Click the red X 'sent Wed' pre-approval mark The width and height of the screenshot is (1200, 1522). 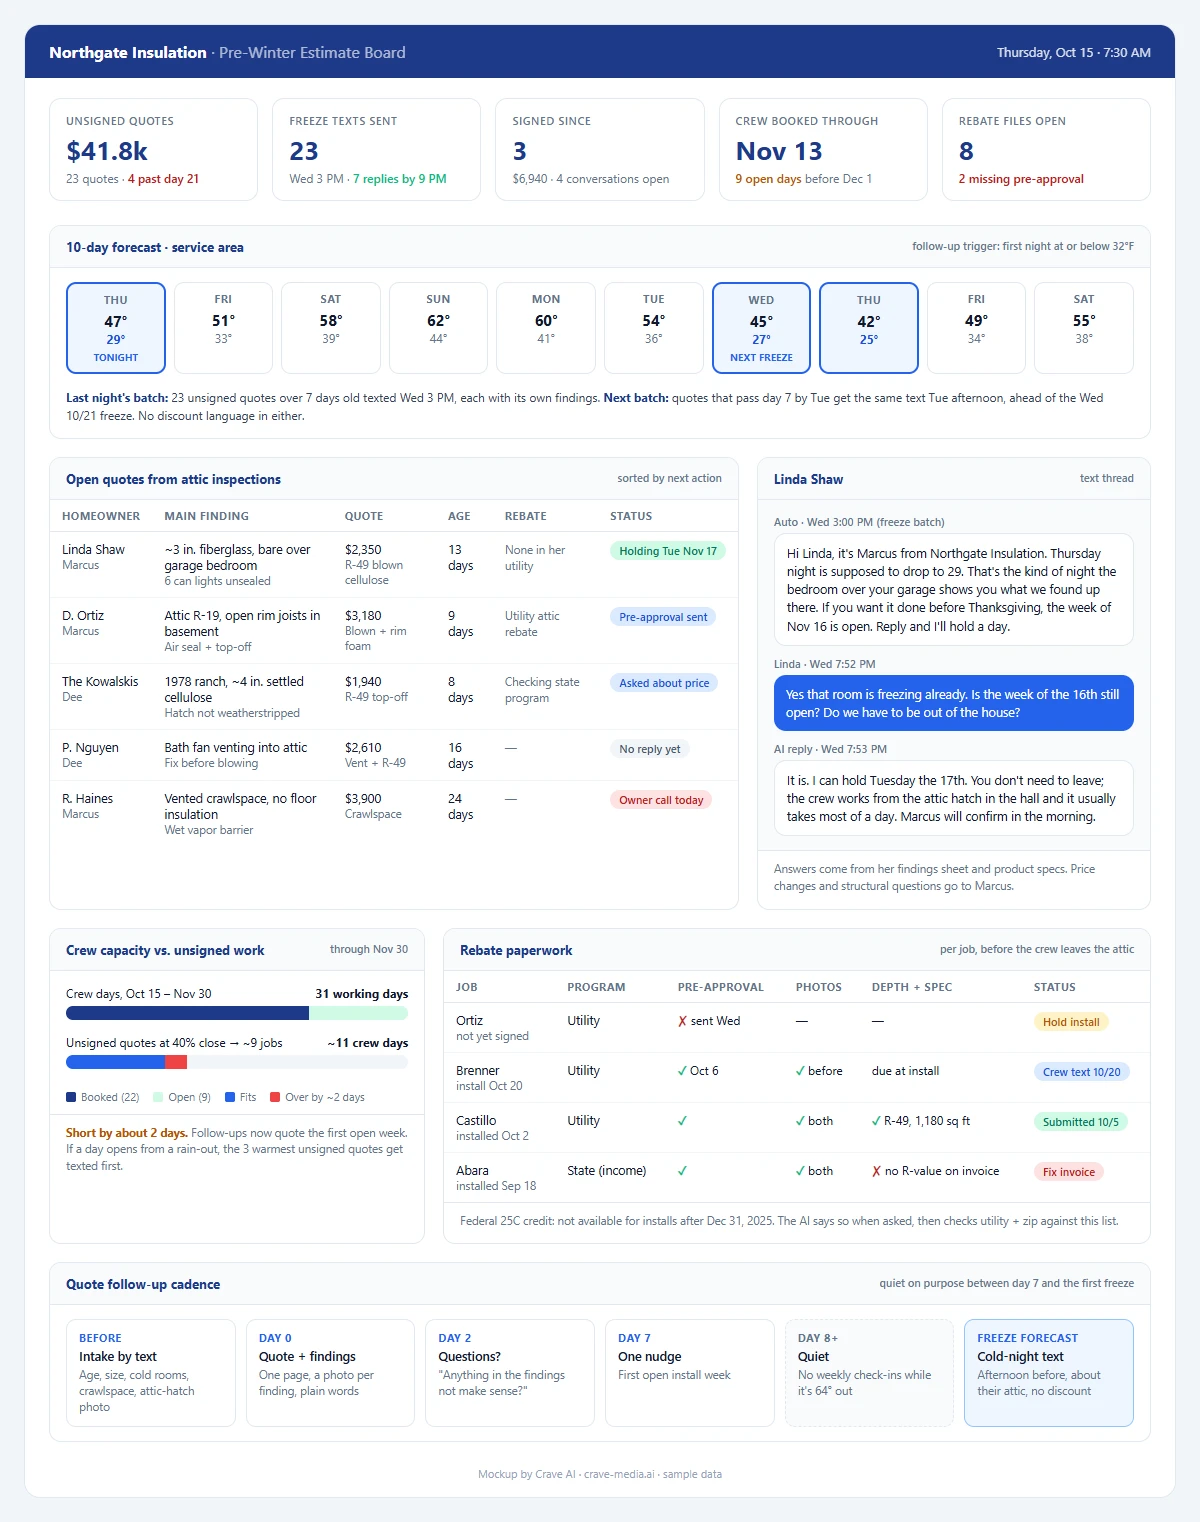click(x=682, y=1021)
